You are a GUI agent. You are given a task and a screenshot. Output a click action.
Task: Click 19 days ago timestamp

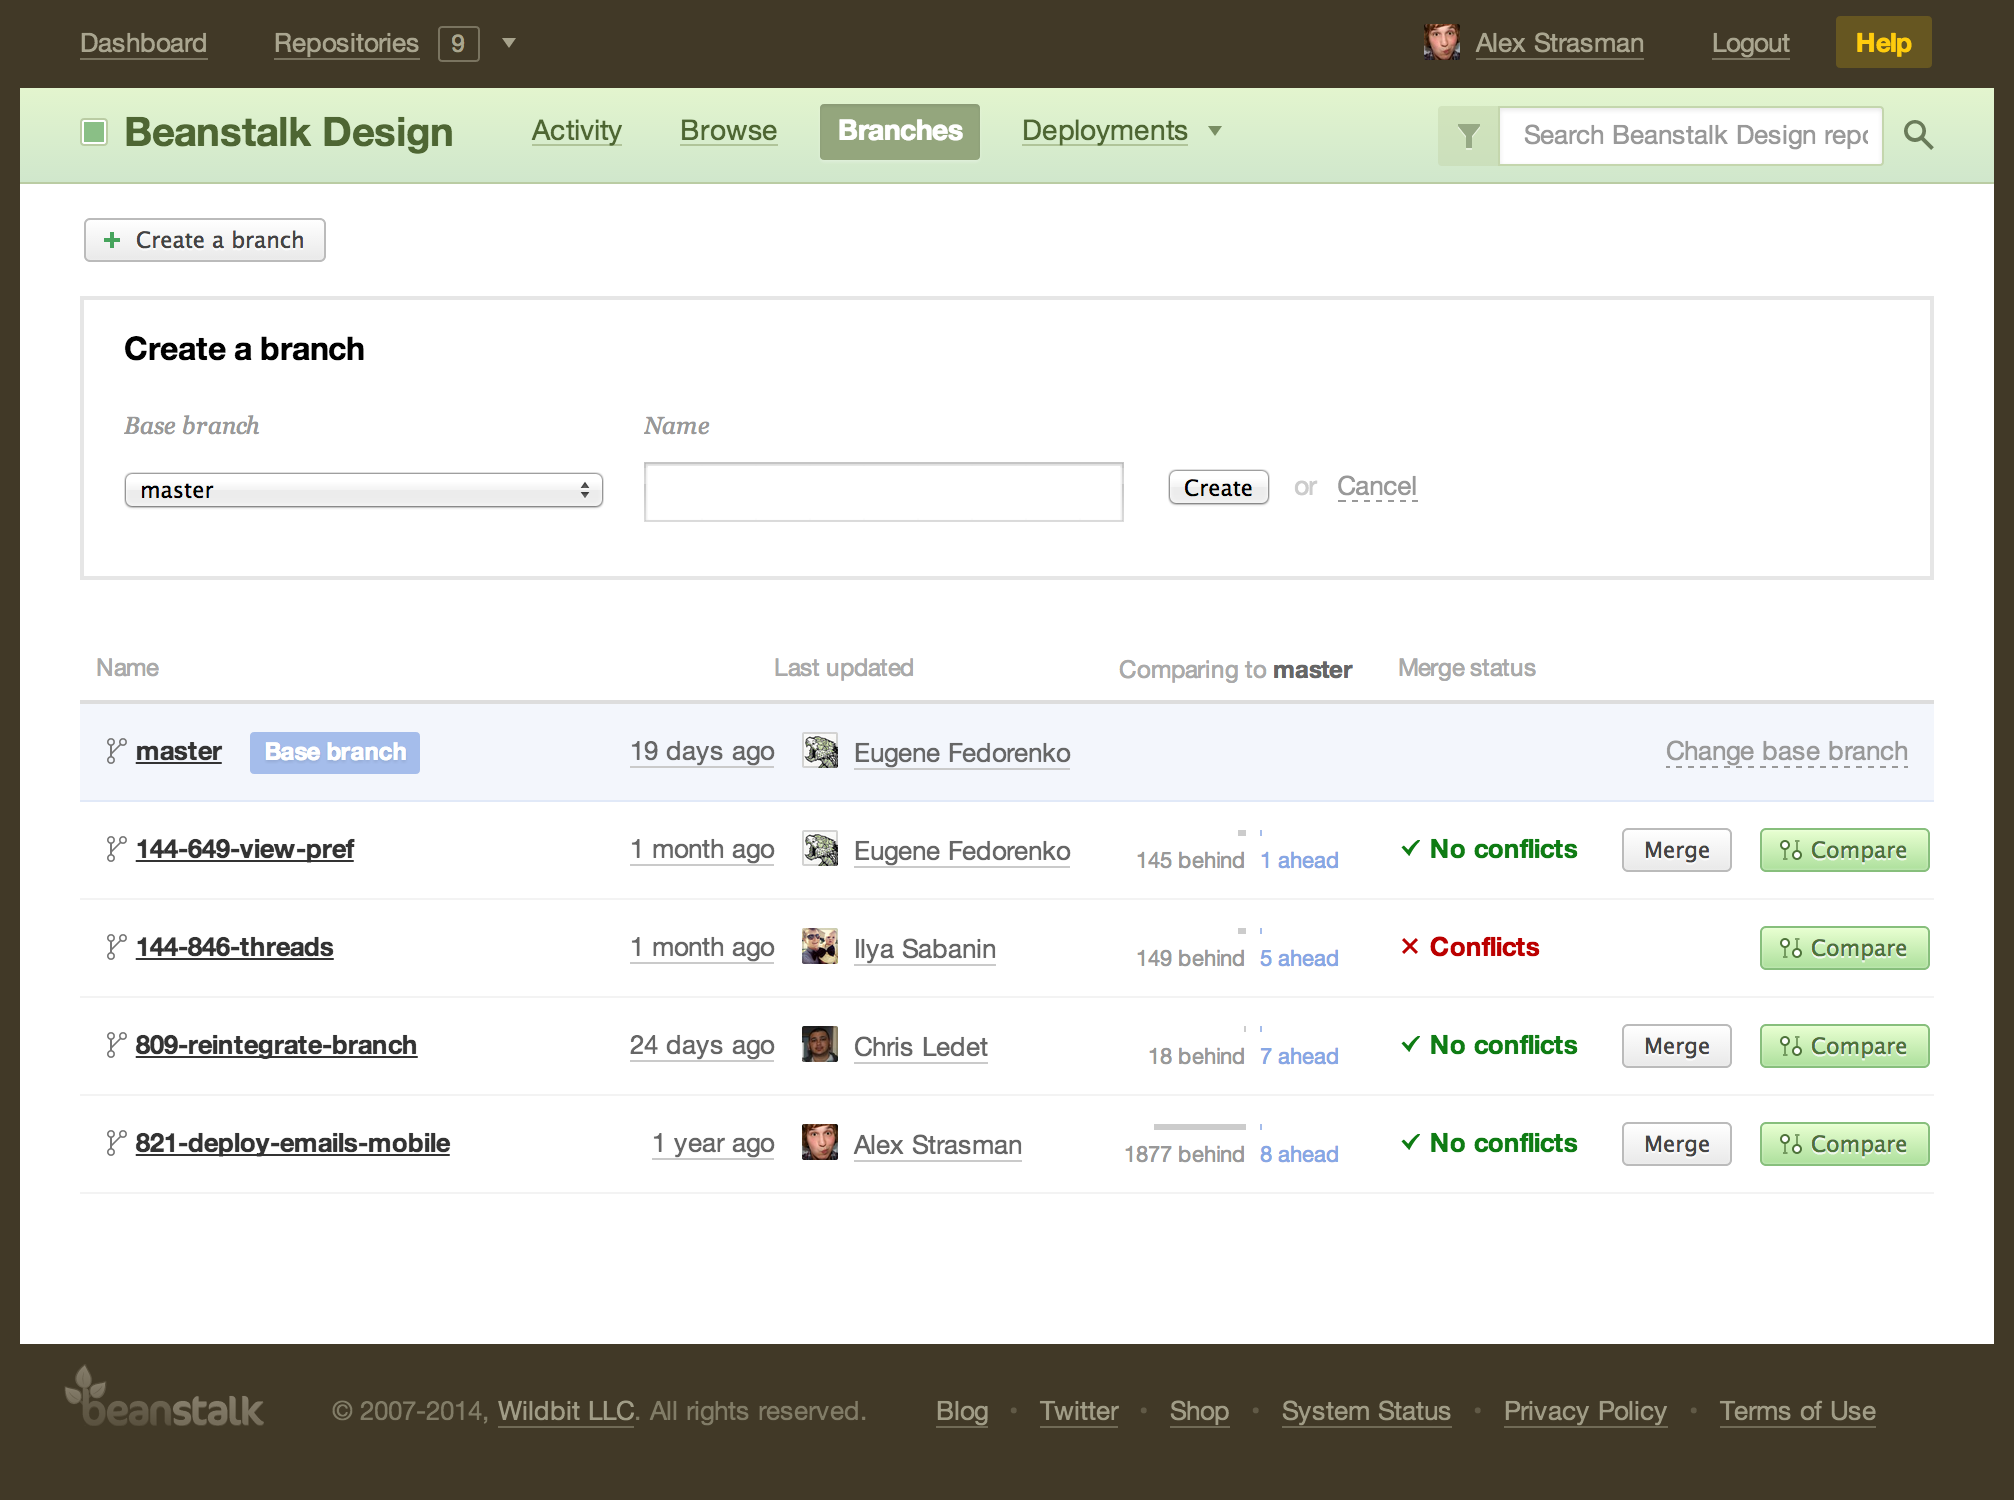pyautogui.click(x=702, y=751)
